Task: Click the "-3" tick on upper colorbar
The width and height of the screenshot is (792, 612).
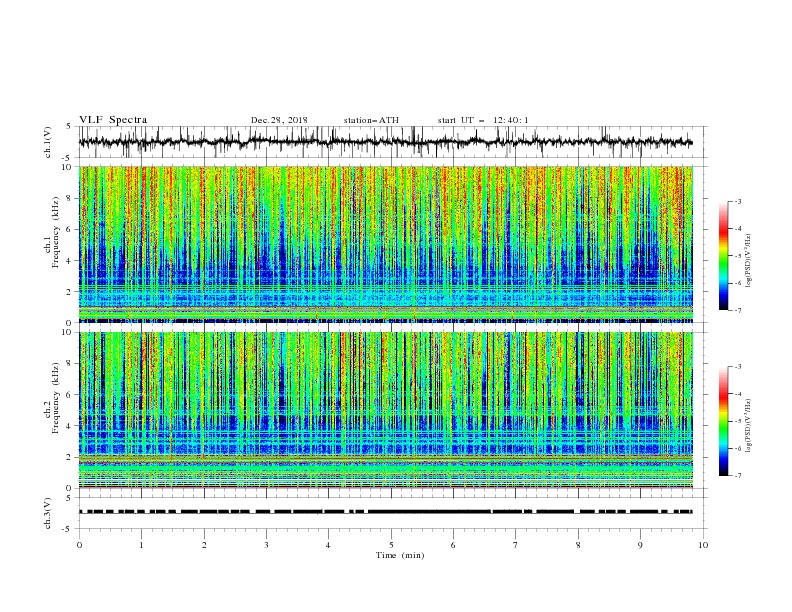Action: [738, 201]
